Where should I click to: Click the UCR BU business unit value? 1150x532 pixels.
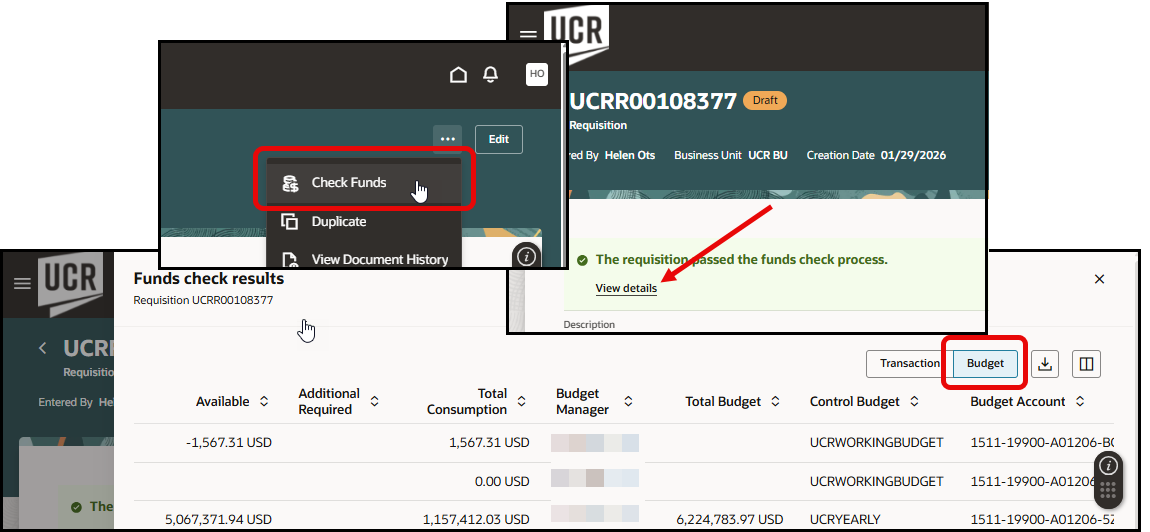click(768, 155)
